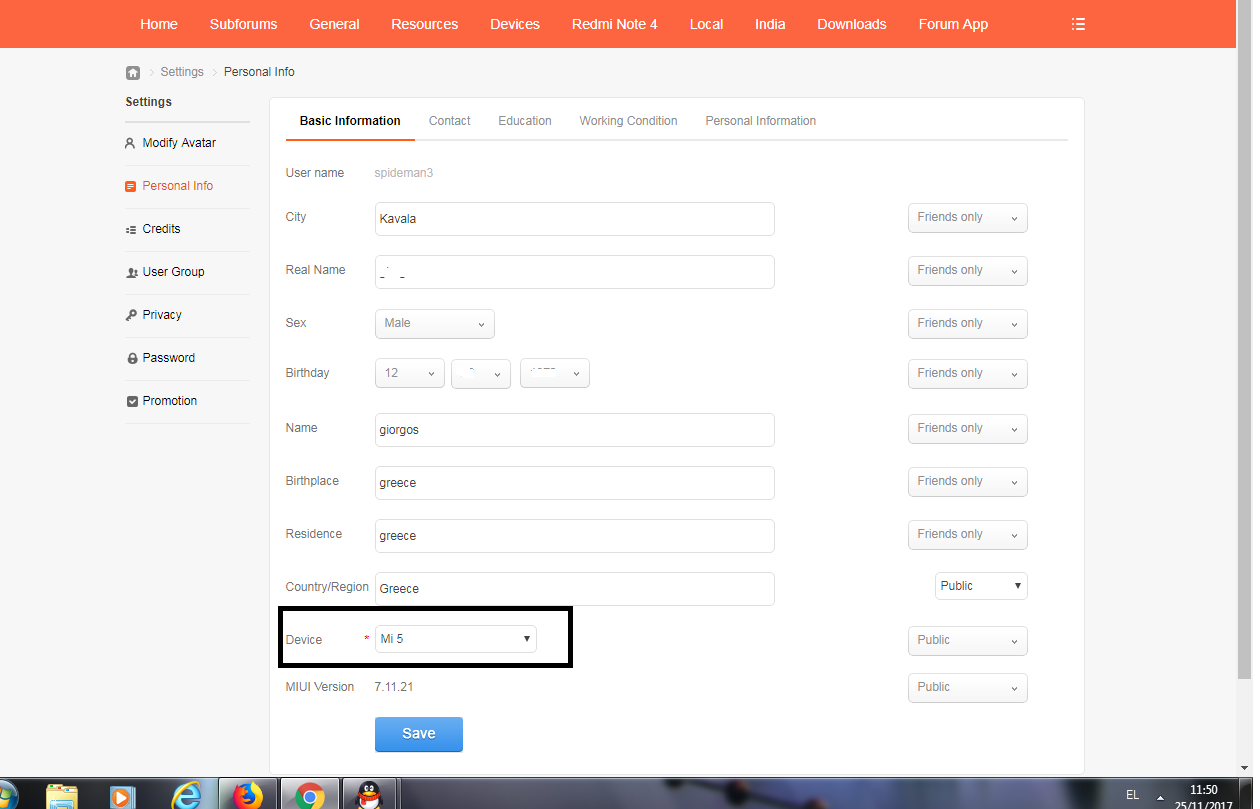Expand the Device dropdown showing Mi 5
Screen dimensions: 1260x809
coord(456,639)
